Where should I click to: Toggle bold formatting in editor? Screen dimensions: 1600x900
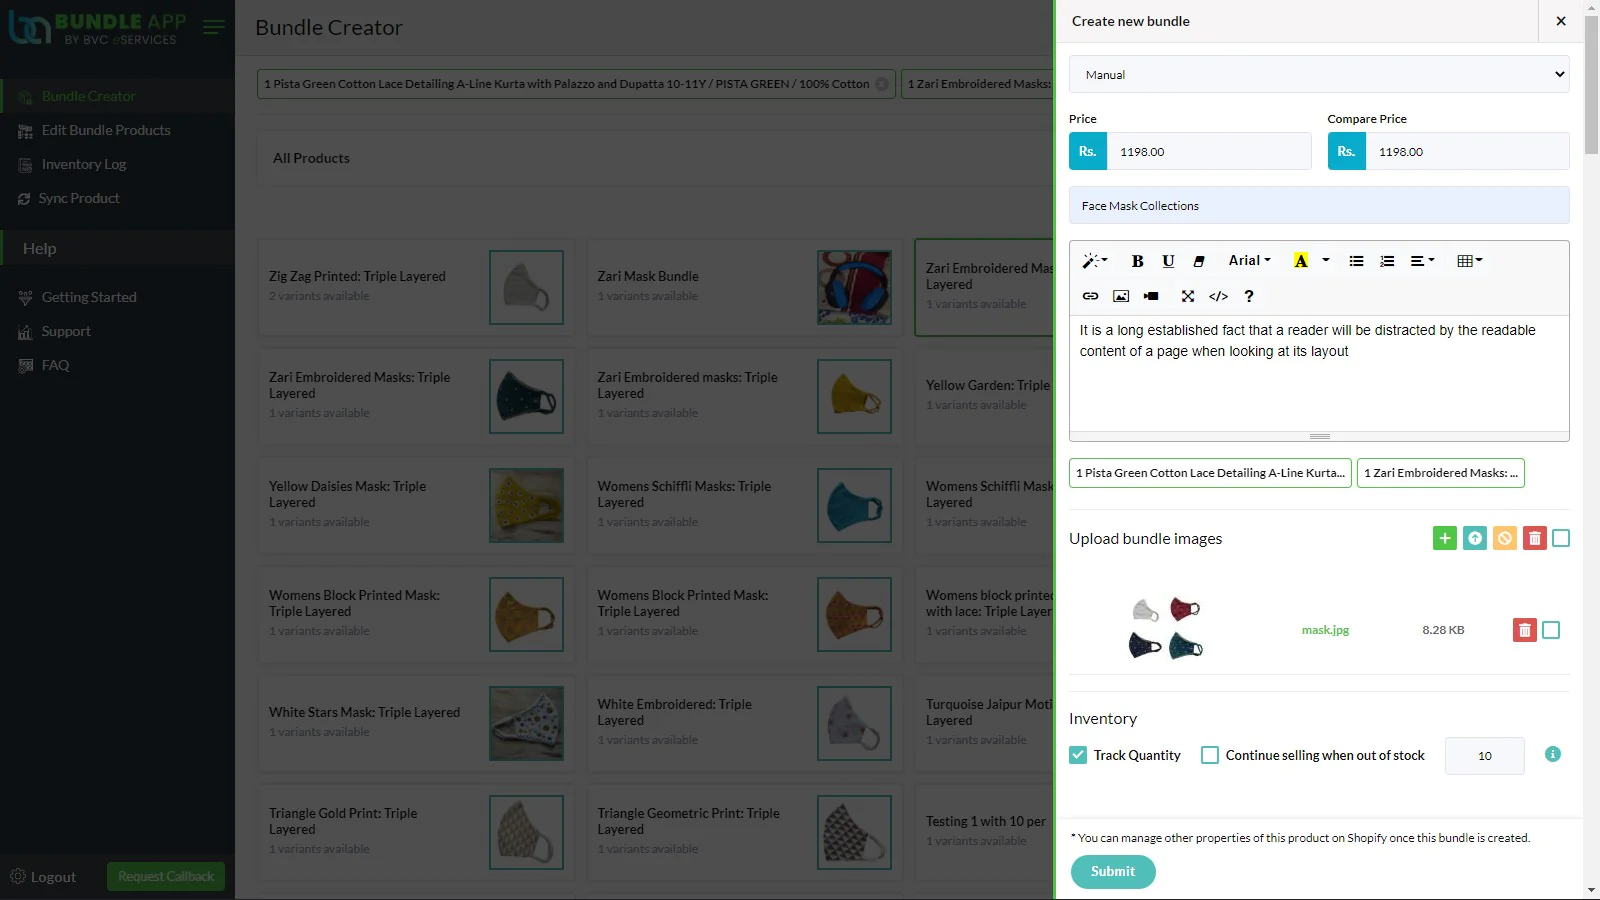(x=1137, y=261)
